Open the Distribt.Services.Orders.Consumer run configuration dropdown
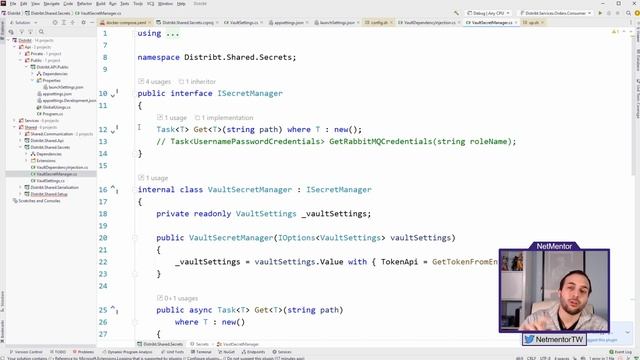This screenshot has width=640, height=360. pyautogui.click(x=555, y=13)
